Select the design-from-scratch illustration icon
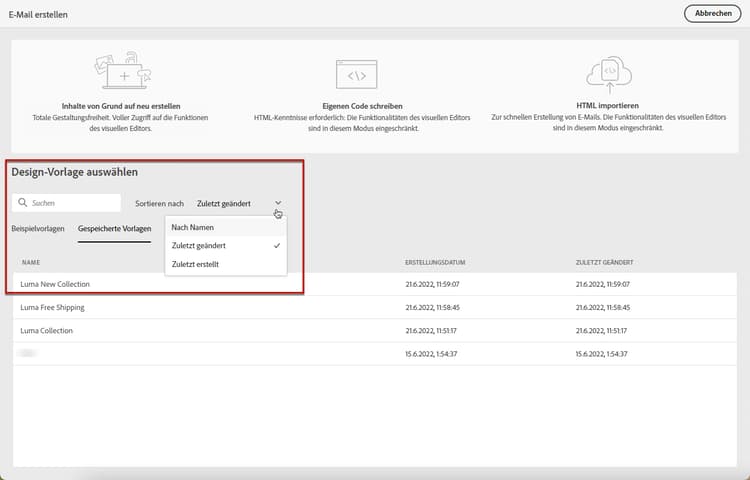Image resolution: width=750 pixels, height=480 pixels. (x=123, y=70)
